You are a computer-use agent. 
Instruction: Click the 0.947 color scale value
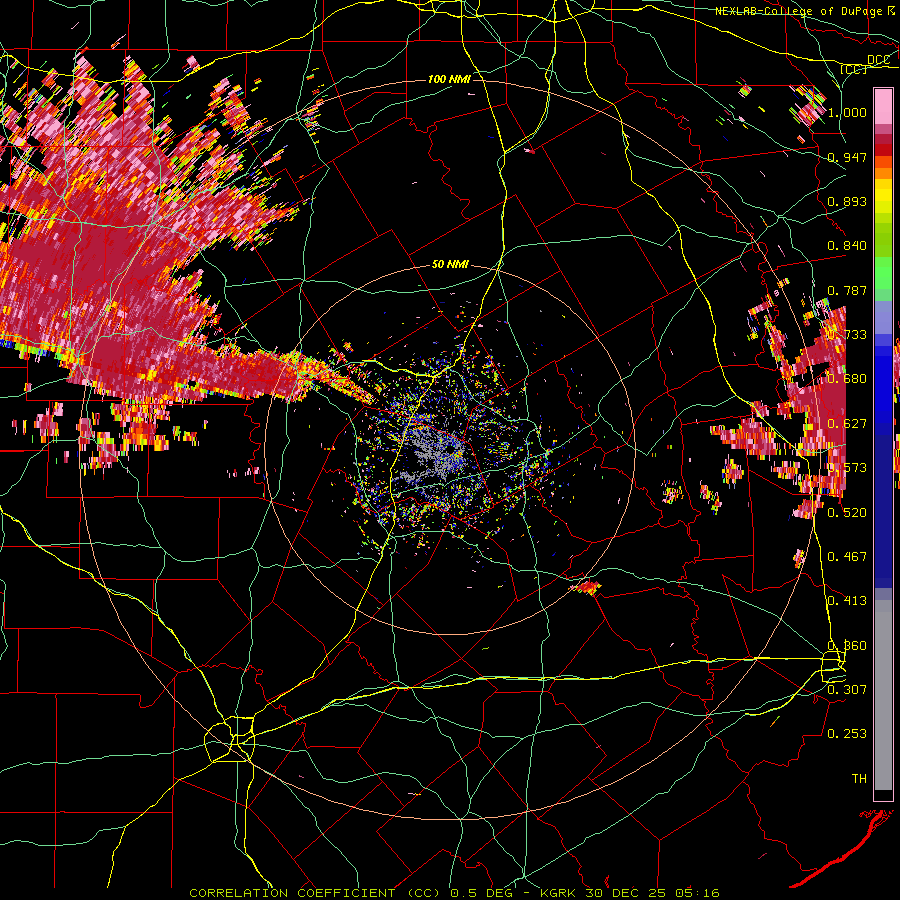[847, 157]
